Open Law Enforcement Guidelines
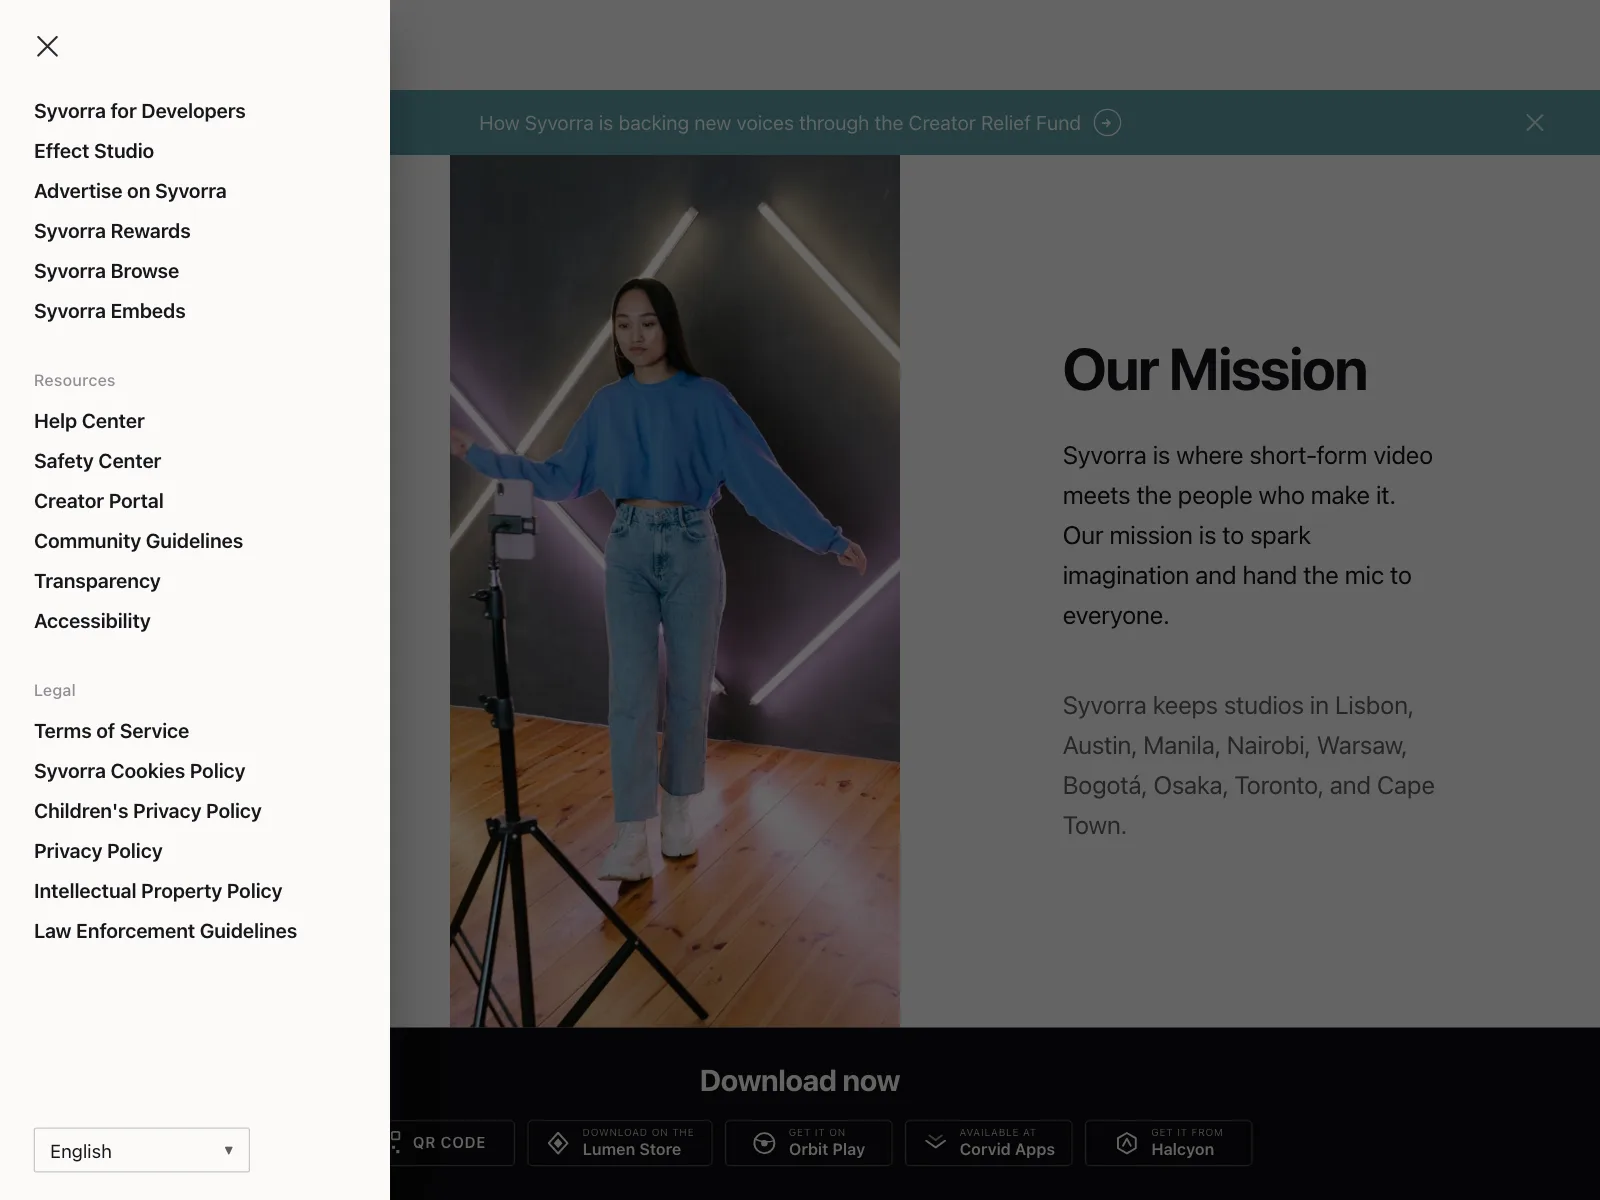The image size is (1600, 1200). click(166, 931)
